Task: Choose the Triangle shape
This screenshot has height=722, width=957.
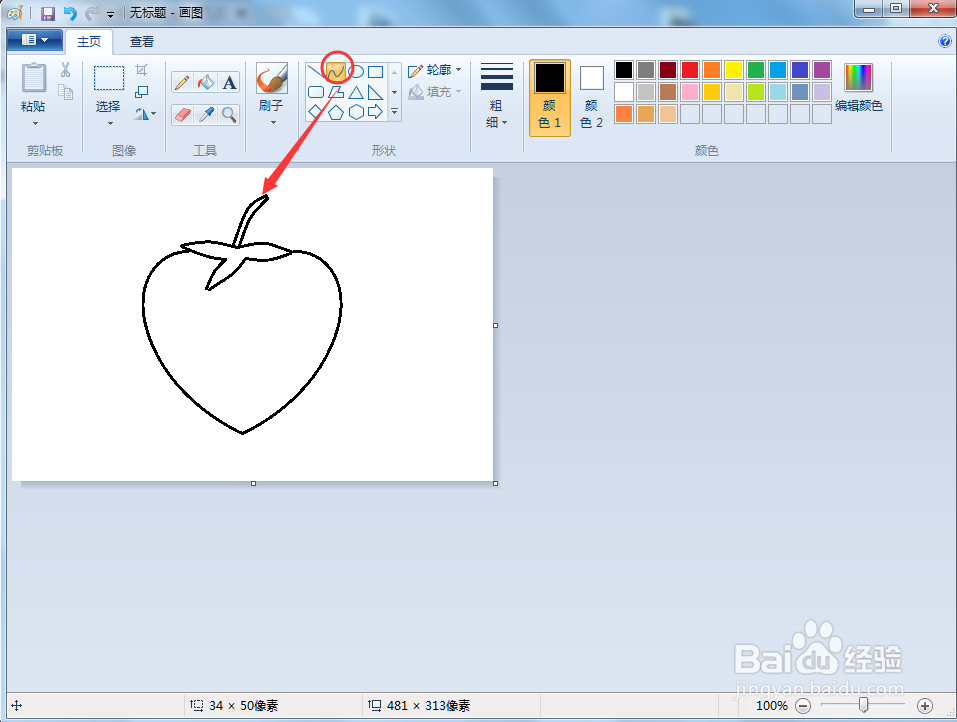Action: pyautogui.click(x=358, y=92)
